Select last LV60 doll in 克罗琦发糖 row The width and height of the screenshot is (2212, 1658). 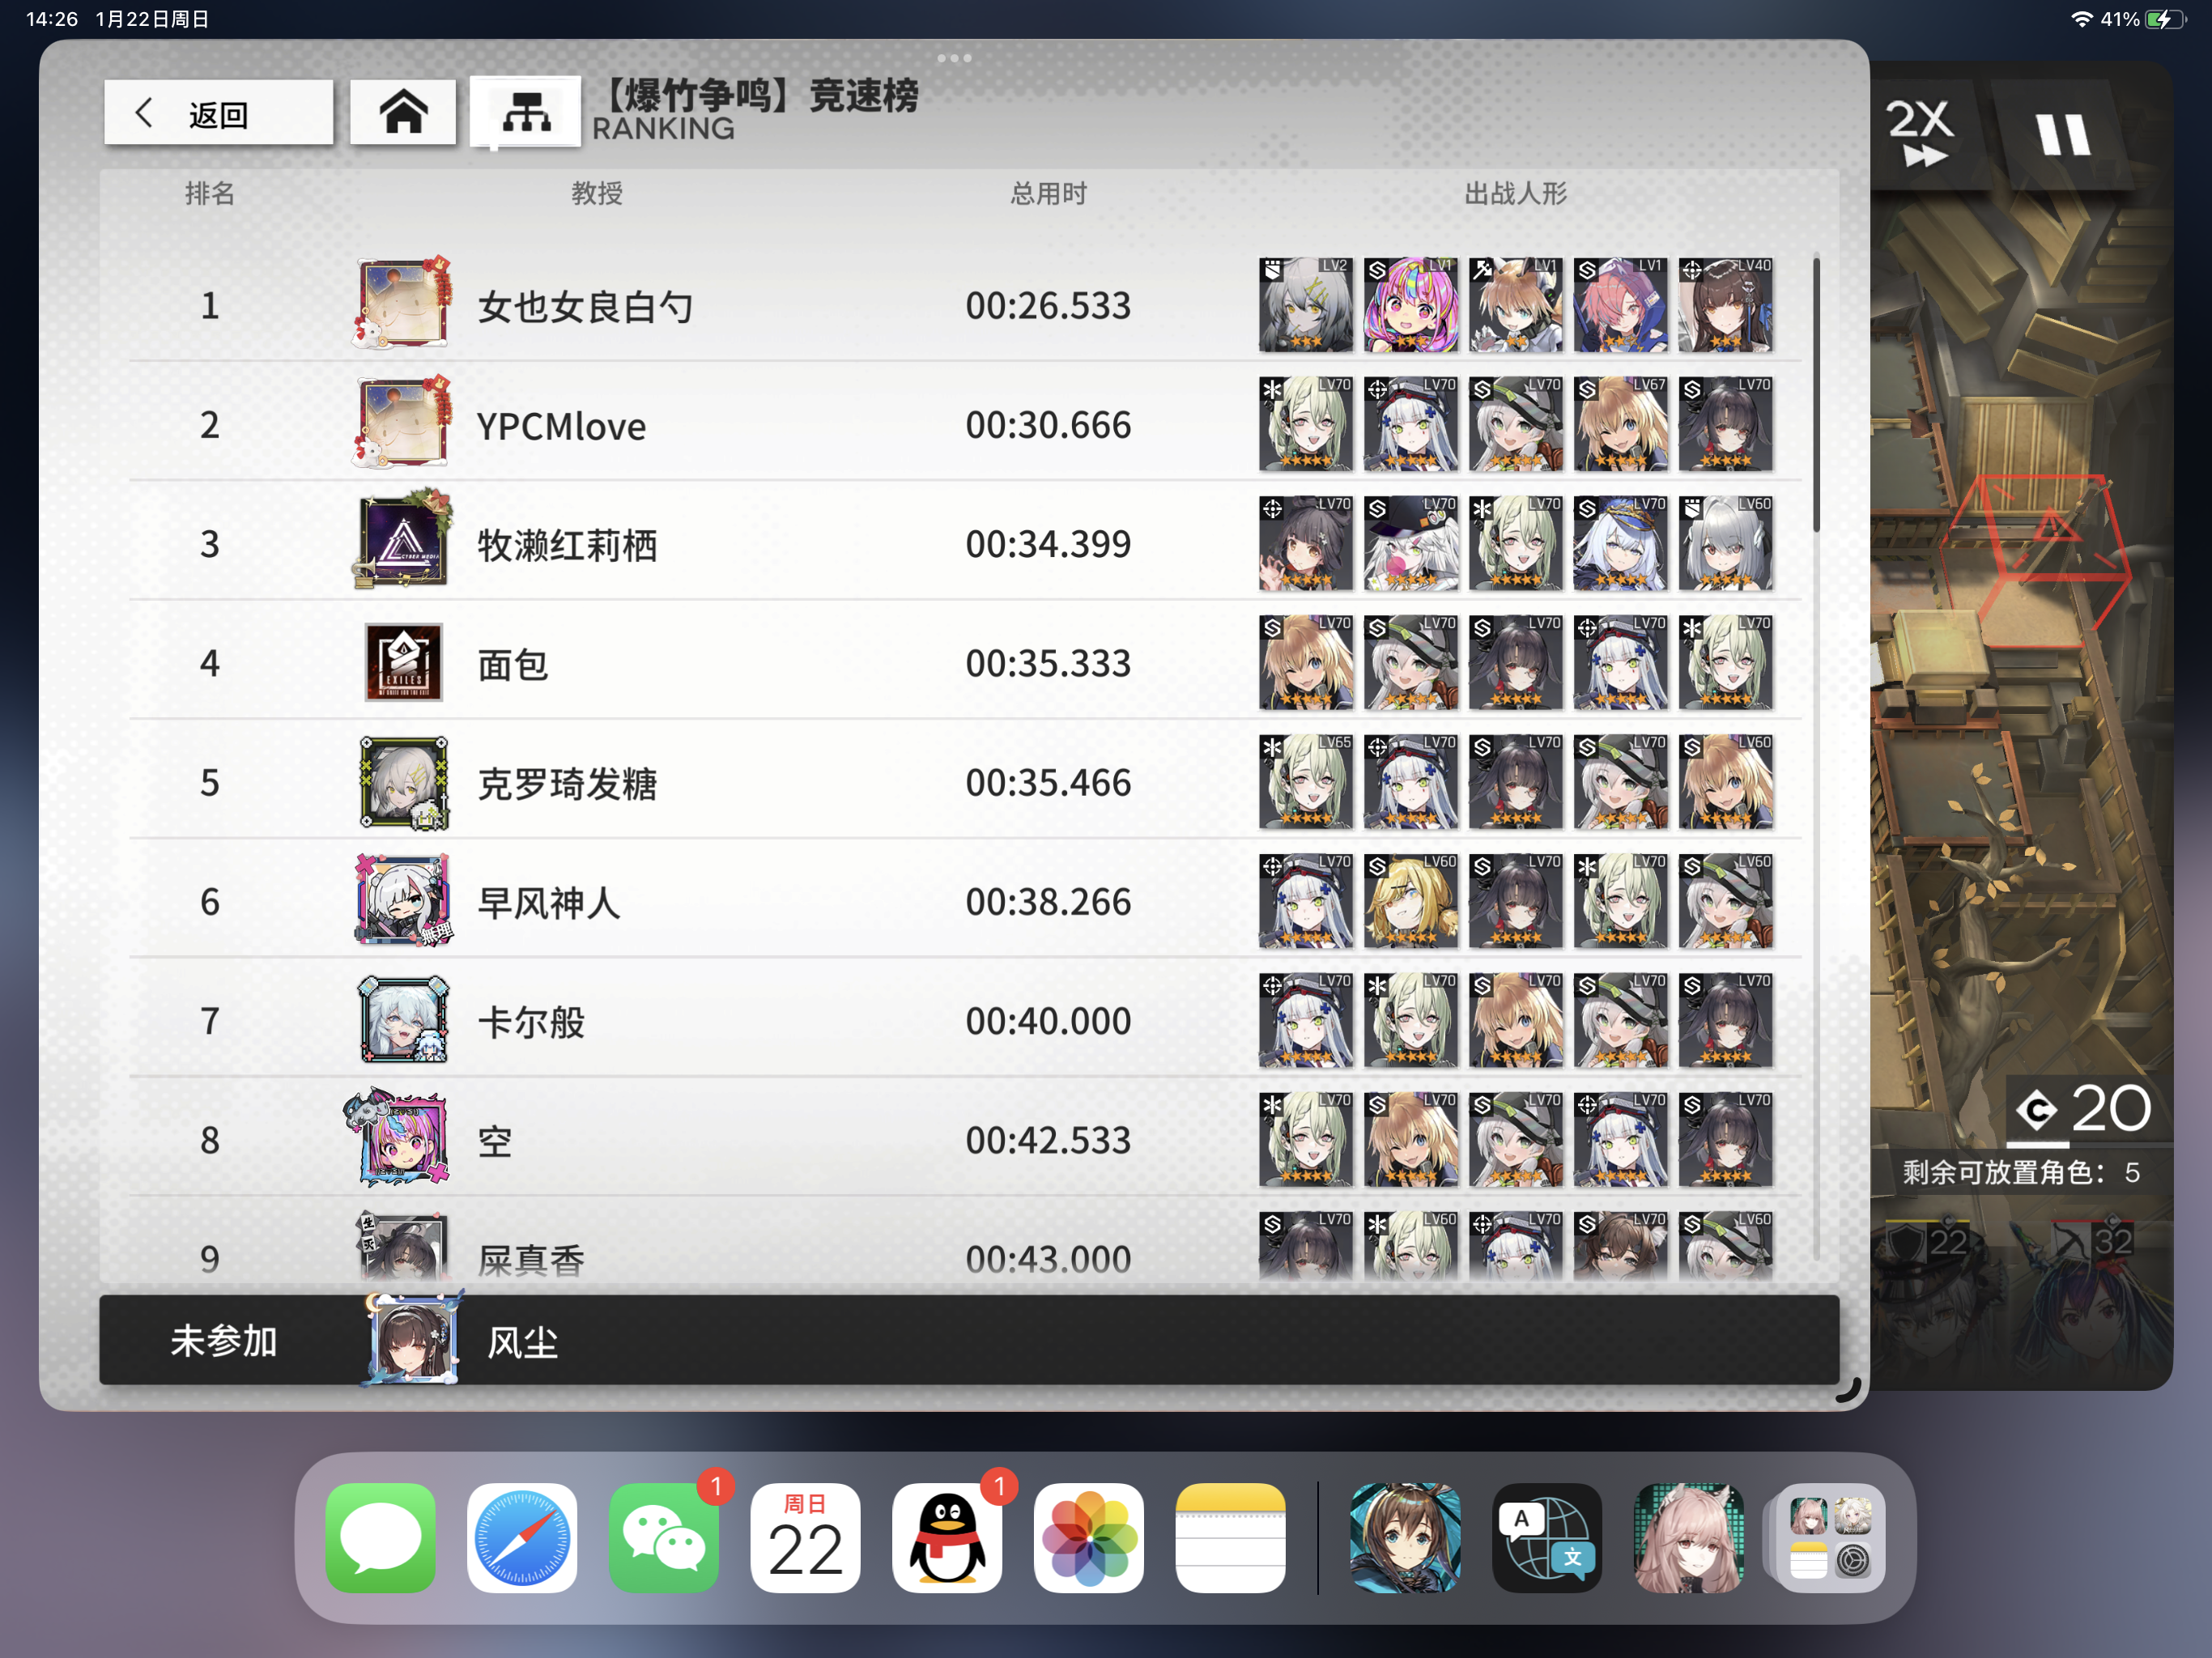(1725, 782)
